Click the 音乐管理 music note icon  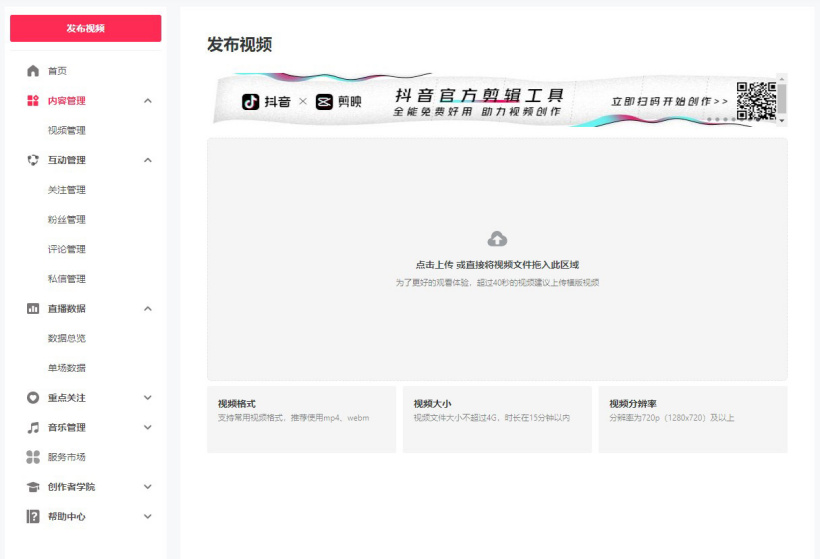pos(33,427)
